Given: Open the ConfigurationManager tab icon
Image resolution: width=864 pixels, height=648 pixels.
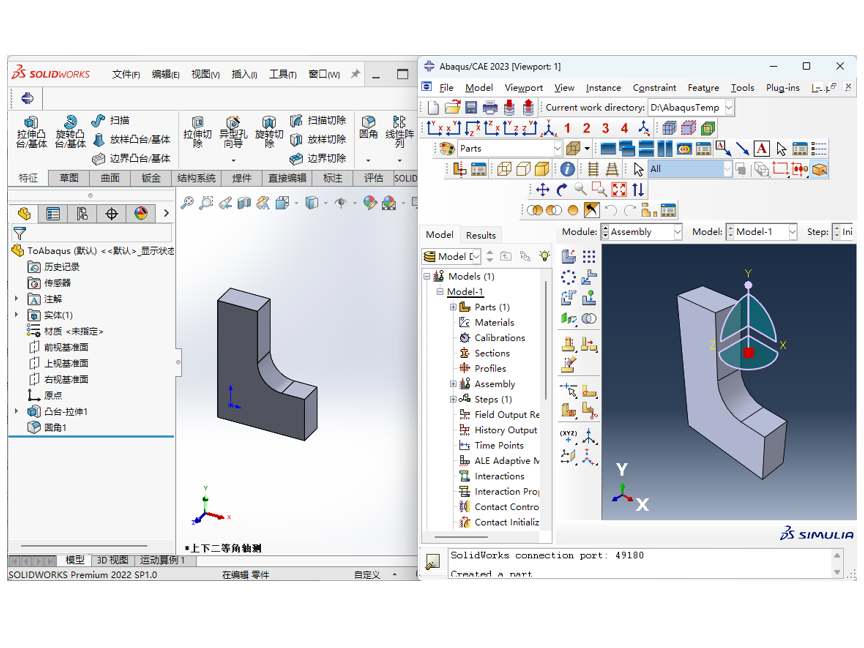Looking at the screenshot, I should [82, 213].
